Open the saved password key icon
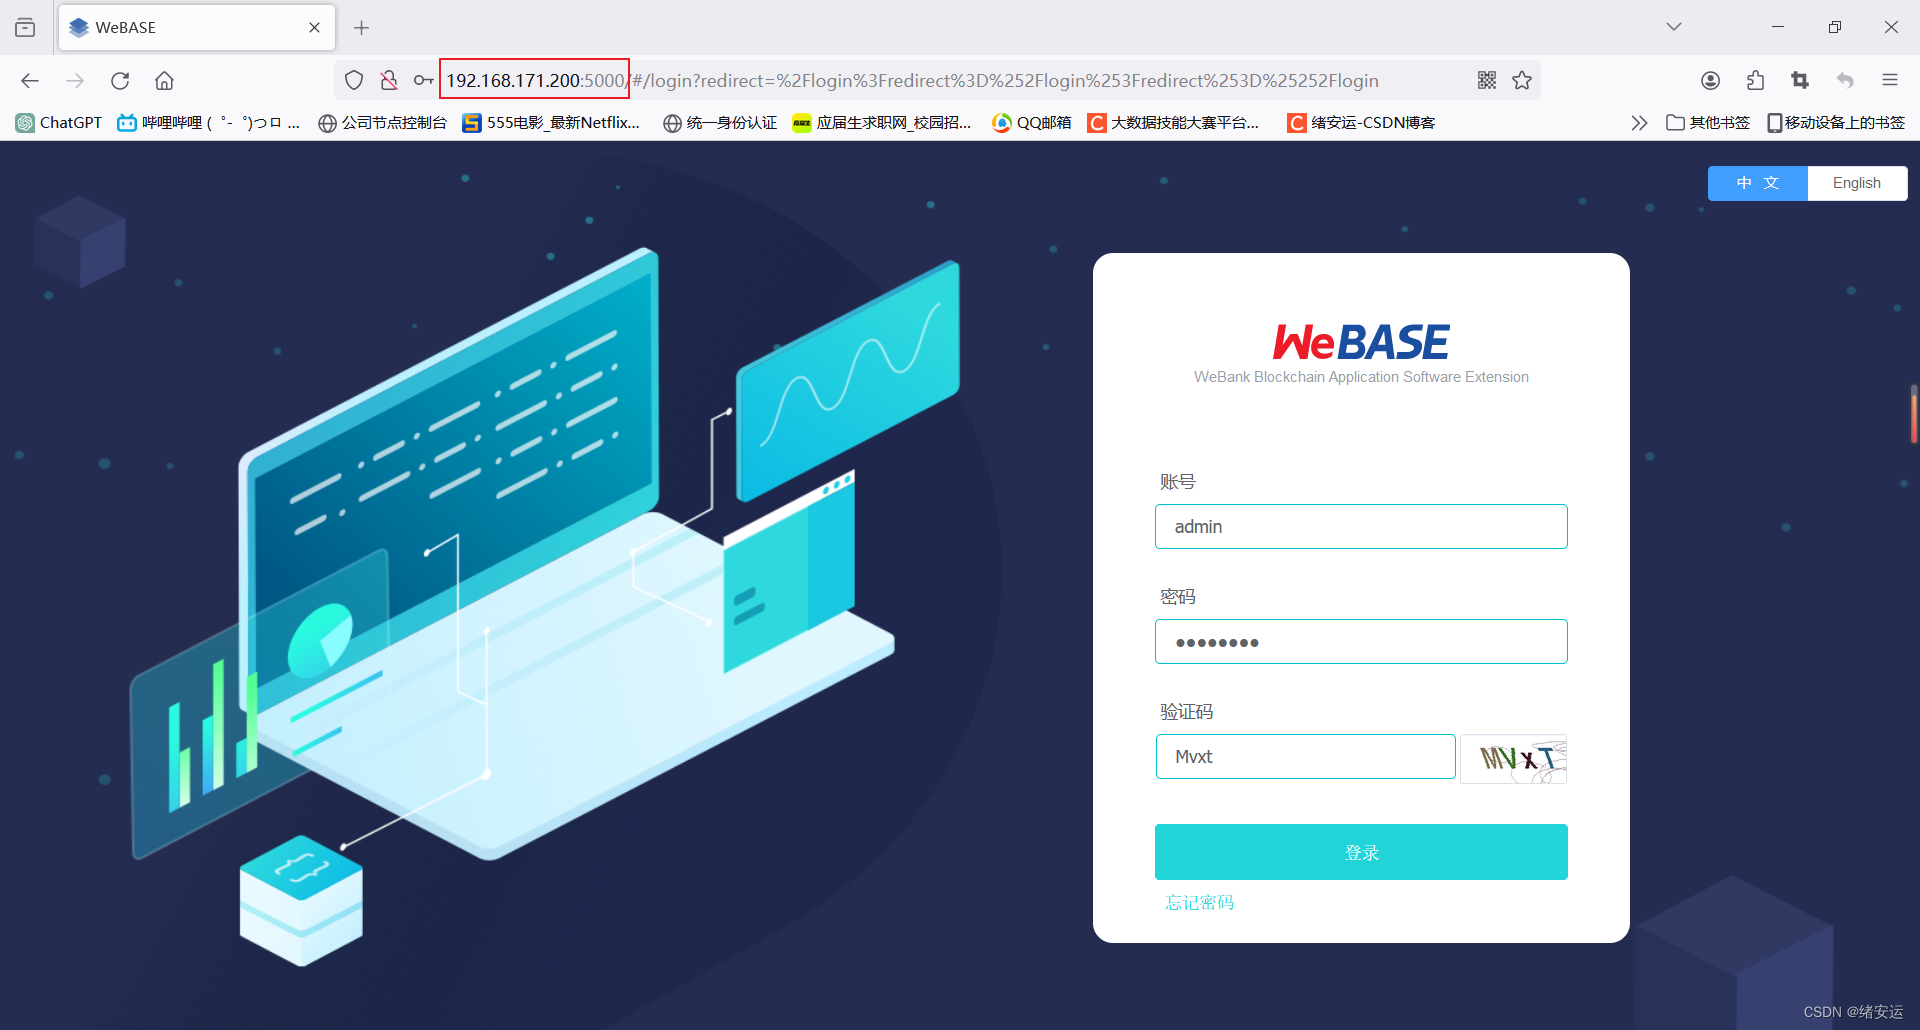The image size is (1920, 1030). click(x=423, y=81)
